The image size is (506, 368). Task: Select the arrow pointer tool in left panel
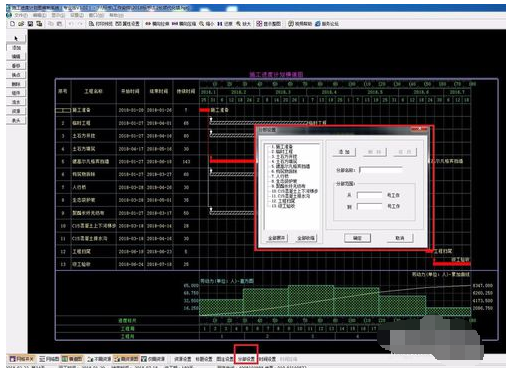pyautogui.click(x=16, y=38)
